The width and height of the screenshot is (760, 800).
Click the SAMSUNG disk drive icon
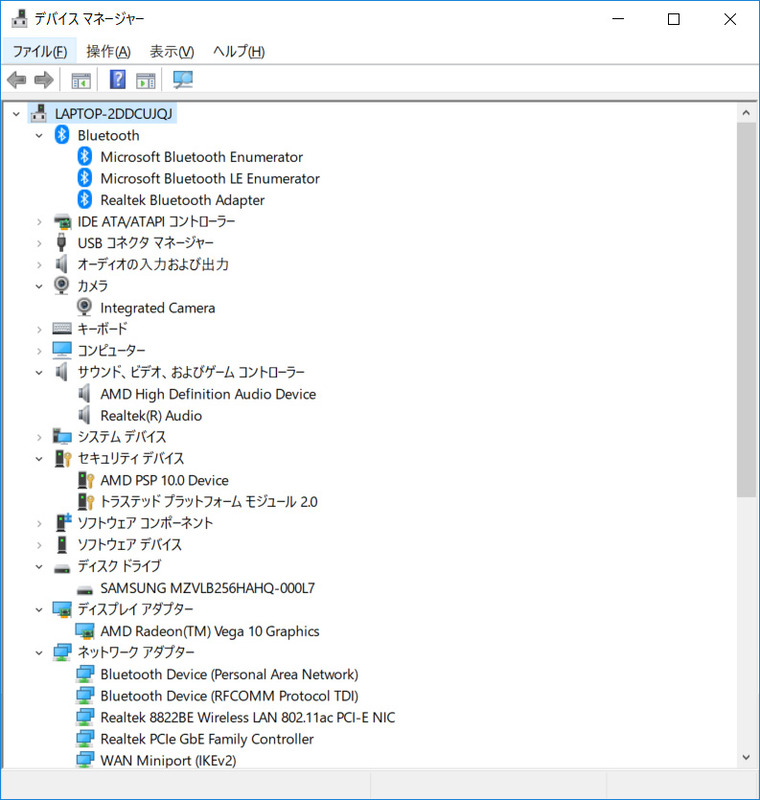pyautogui.click(x=85, y=590)
